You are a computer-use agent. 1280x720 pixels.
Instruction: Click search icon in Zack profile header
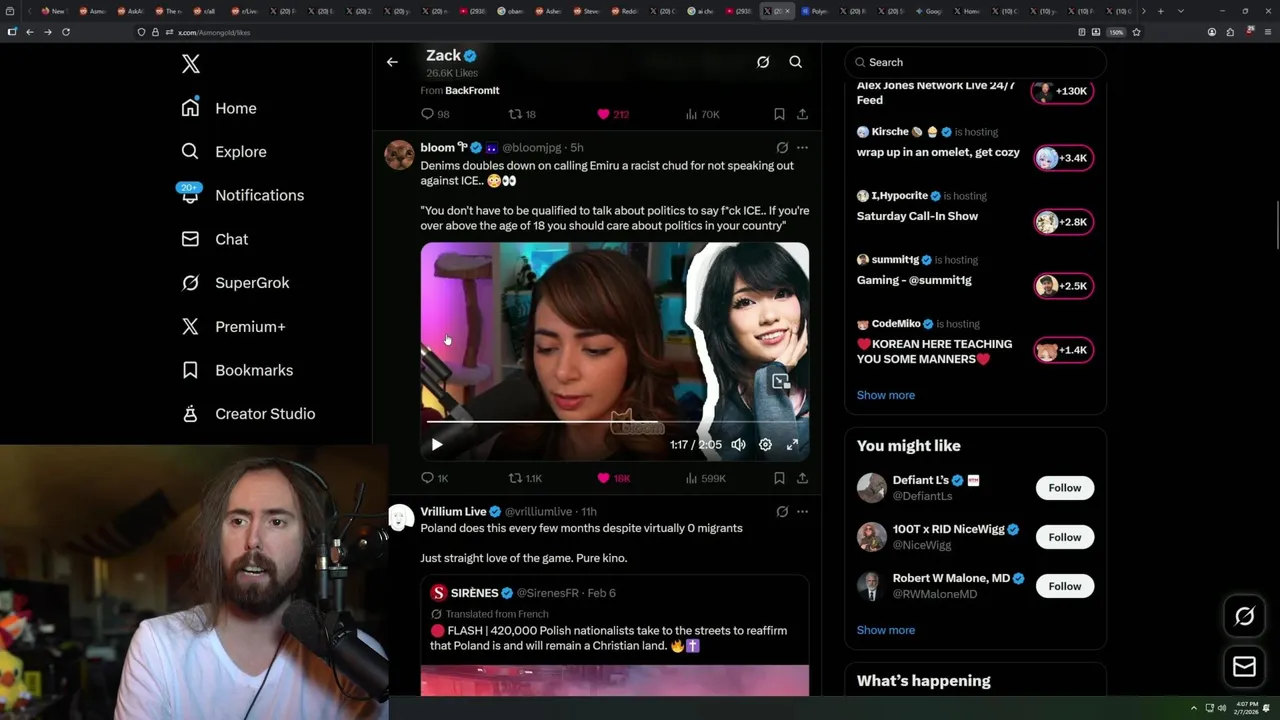click(x=796, y=62)
